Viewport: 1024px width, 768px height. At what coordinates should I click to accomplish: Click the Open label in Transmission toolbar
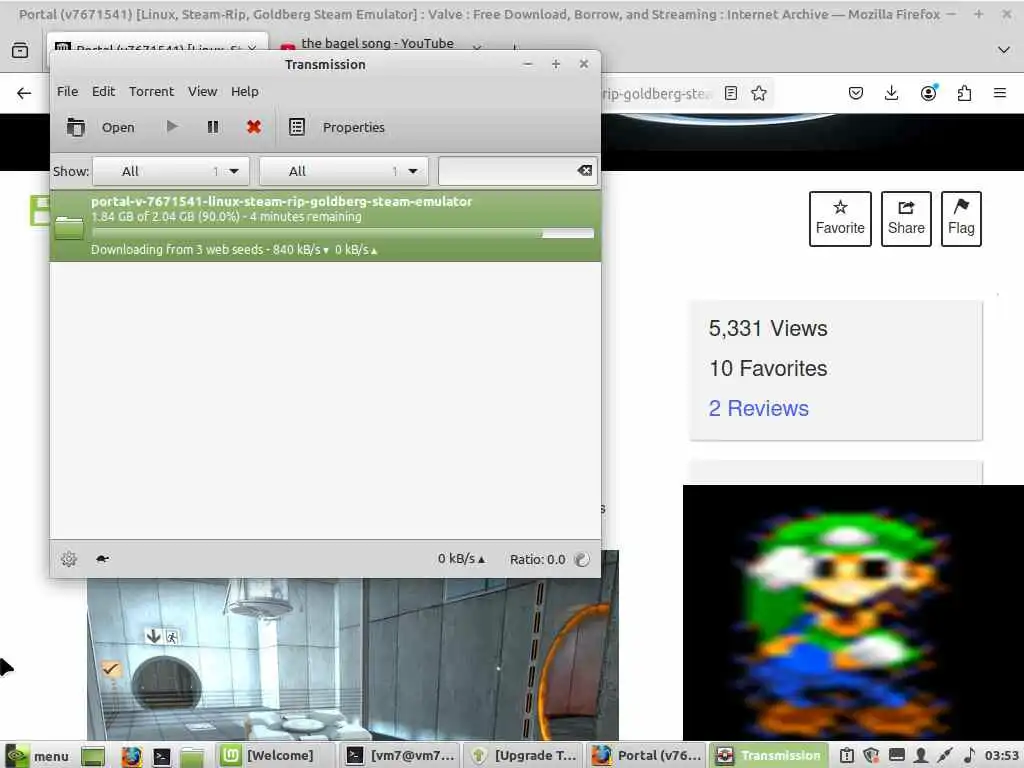(118, 127)
